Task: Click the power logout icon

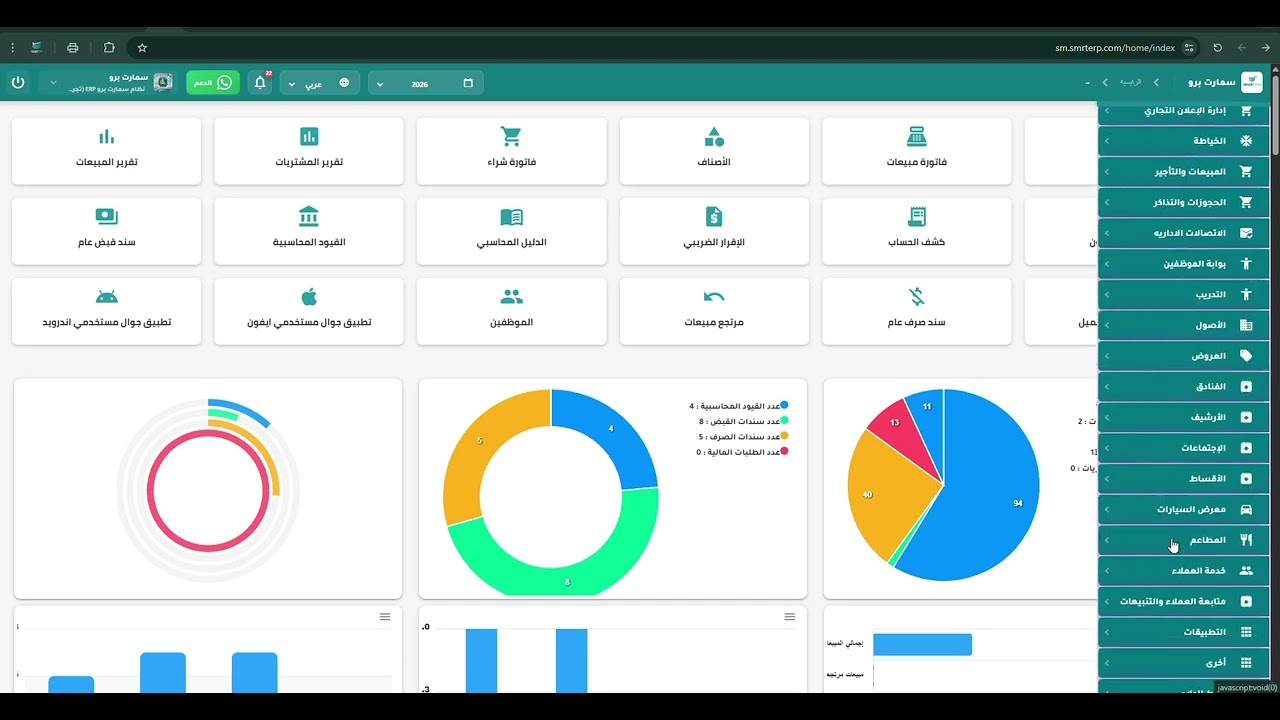Action: click(18, 83)
